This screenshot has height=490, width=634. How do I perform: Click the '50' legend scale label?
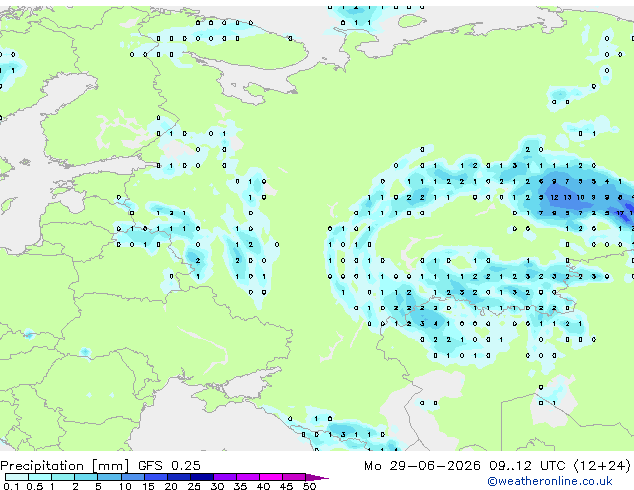310,486
